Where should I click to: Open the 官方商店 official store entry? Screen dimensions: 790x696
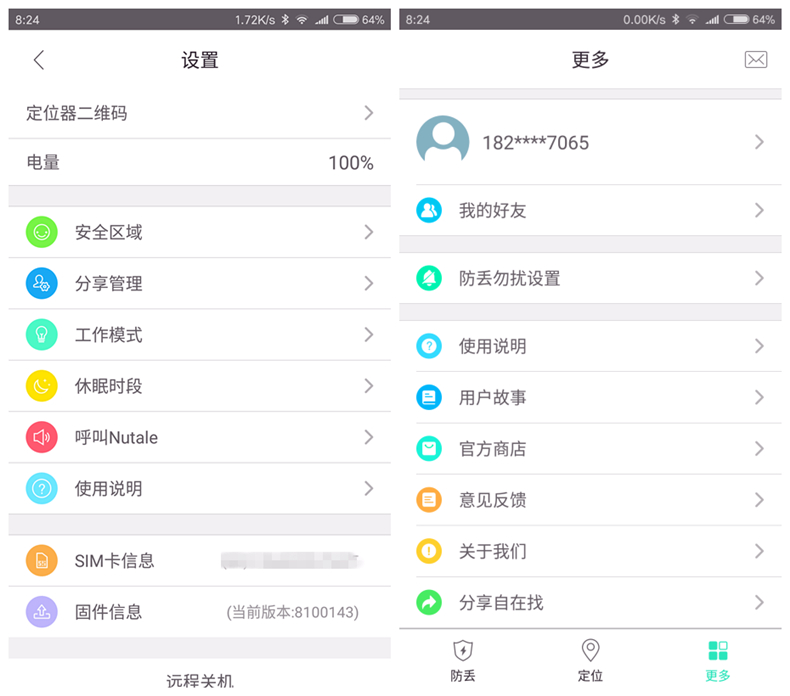590,449
